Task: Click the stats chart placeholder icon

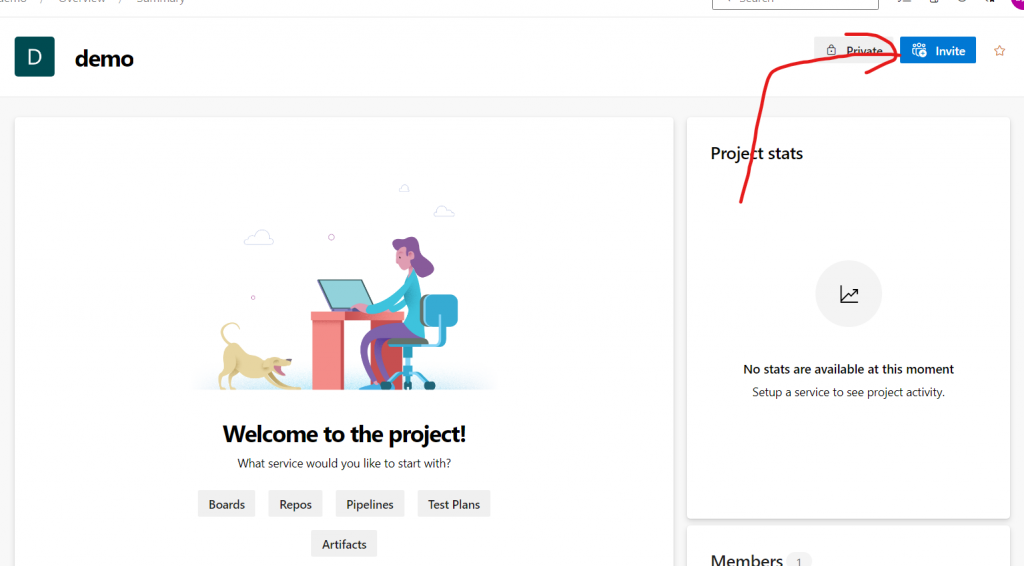Action: point(848,294)
